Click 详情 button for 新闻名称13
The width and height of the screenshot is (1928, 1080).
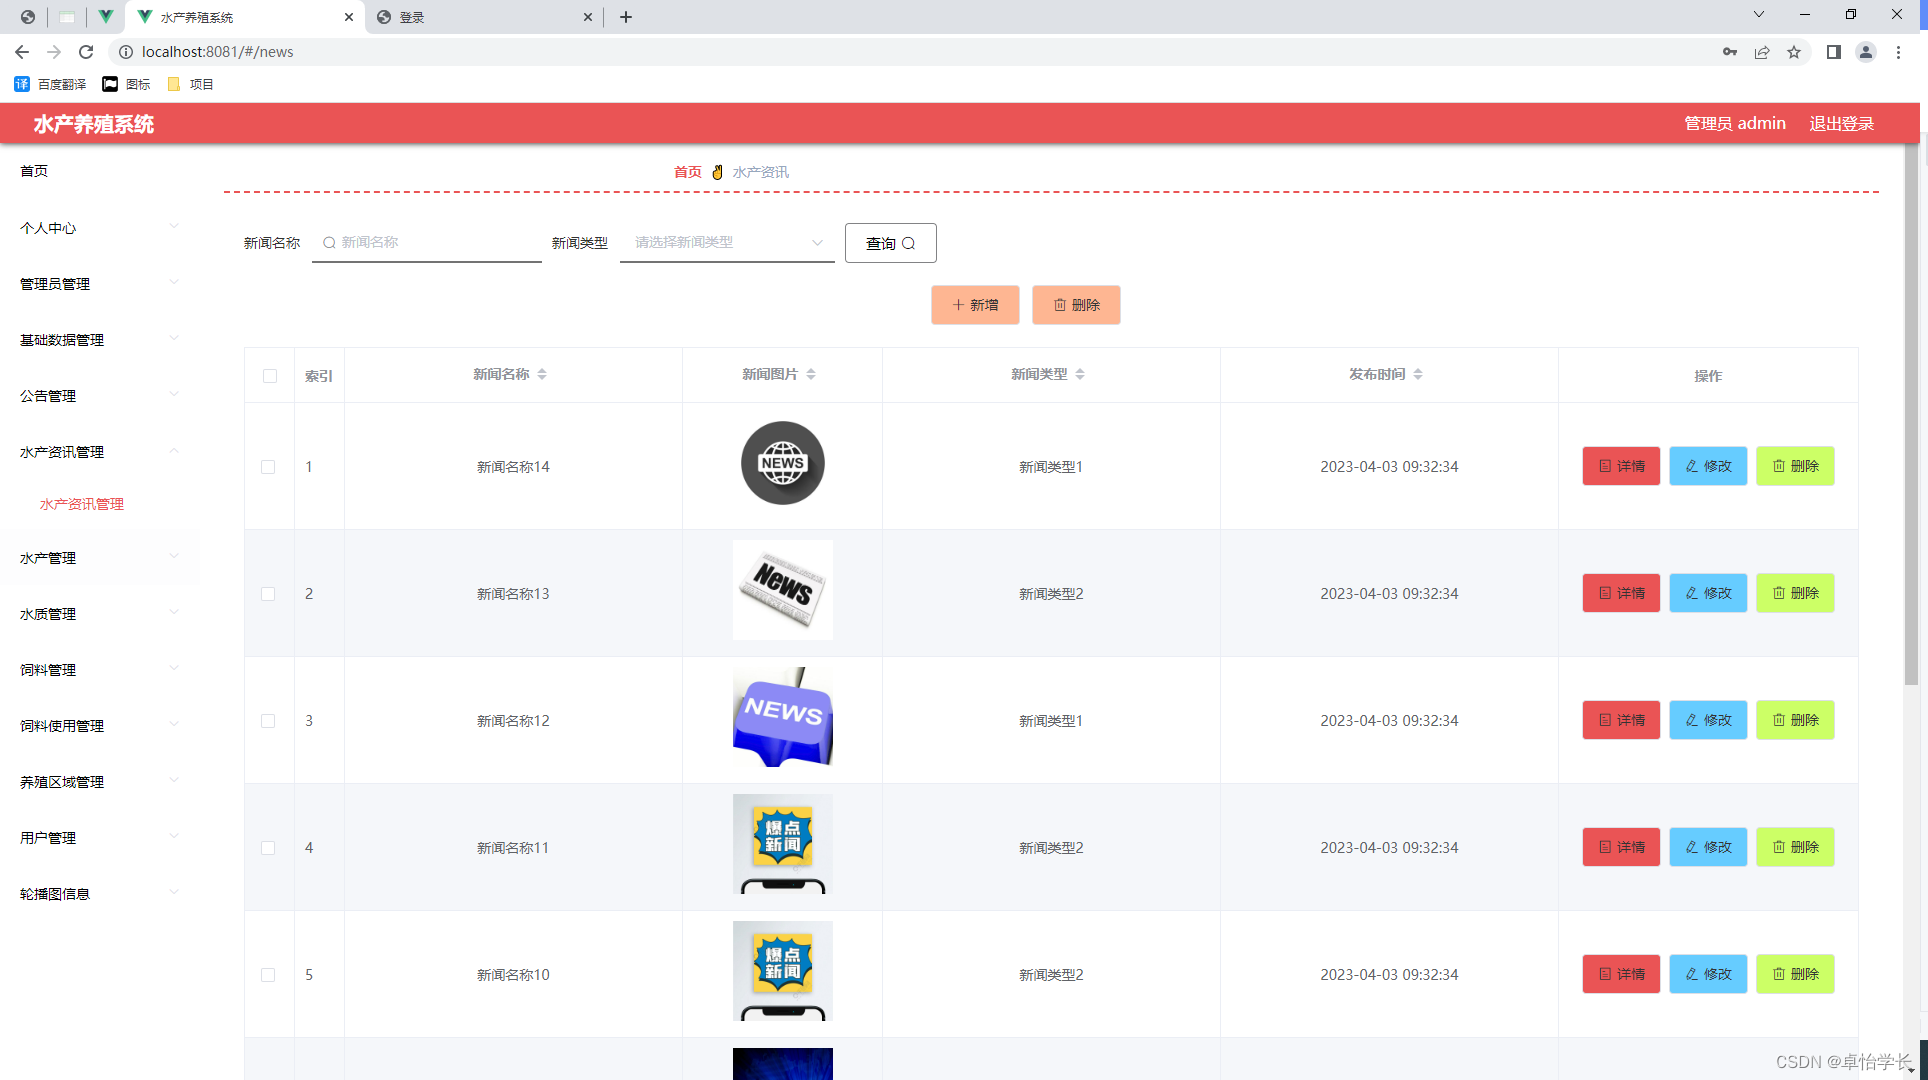pos(1620,593)
